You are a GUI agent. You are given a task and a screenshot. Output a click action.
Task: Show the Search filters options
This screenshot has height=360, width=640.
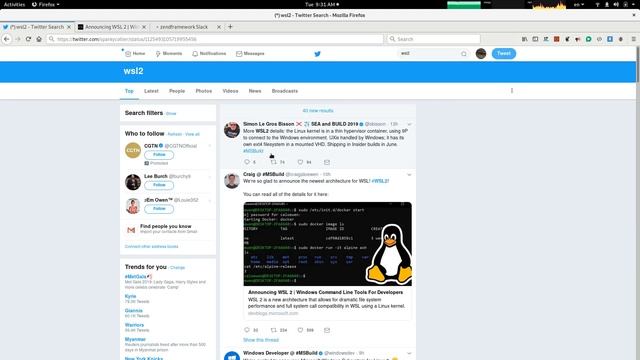coord(171,113)
